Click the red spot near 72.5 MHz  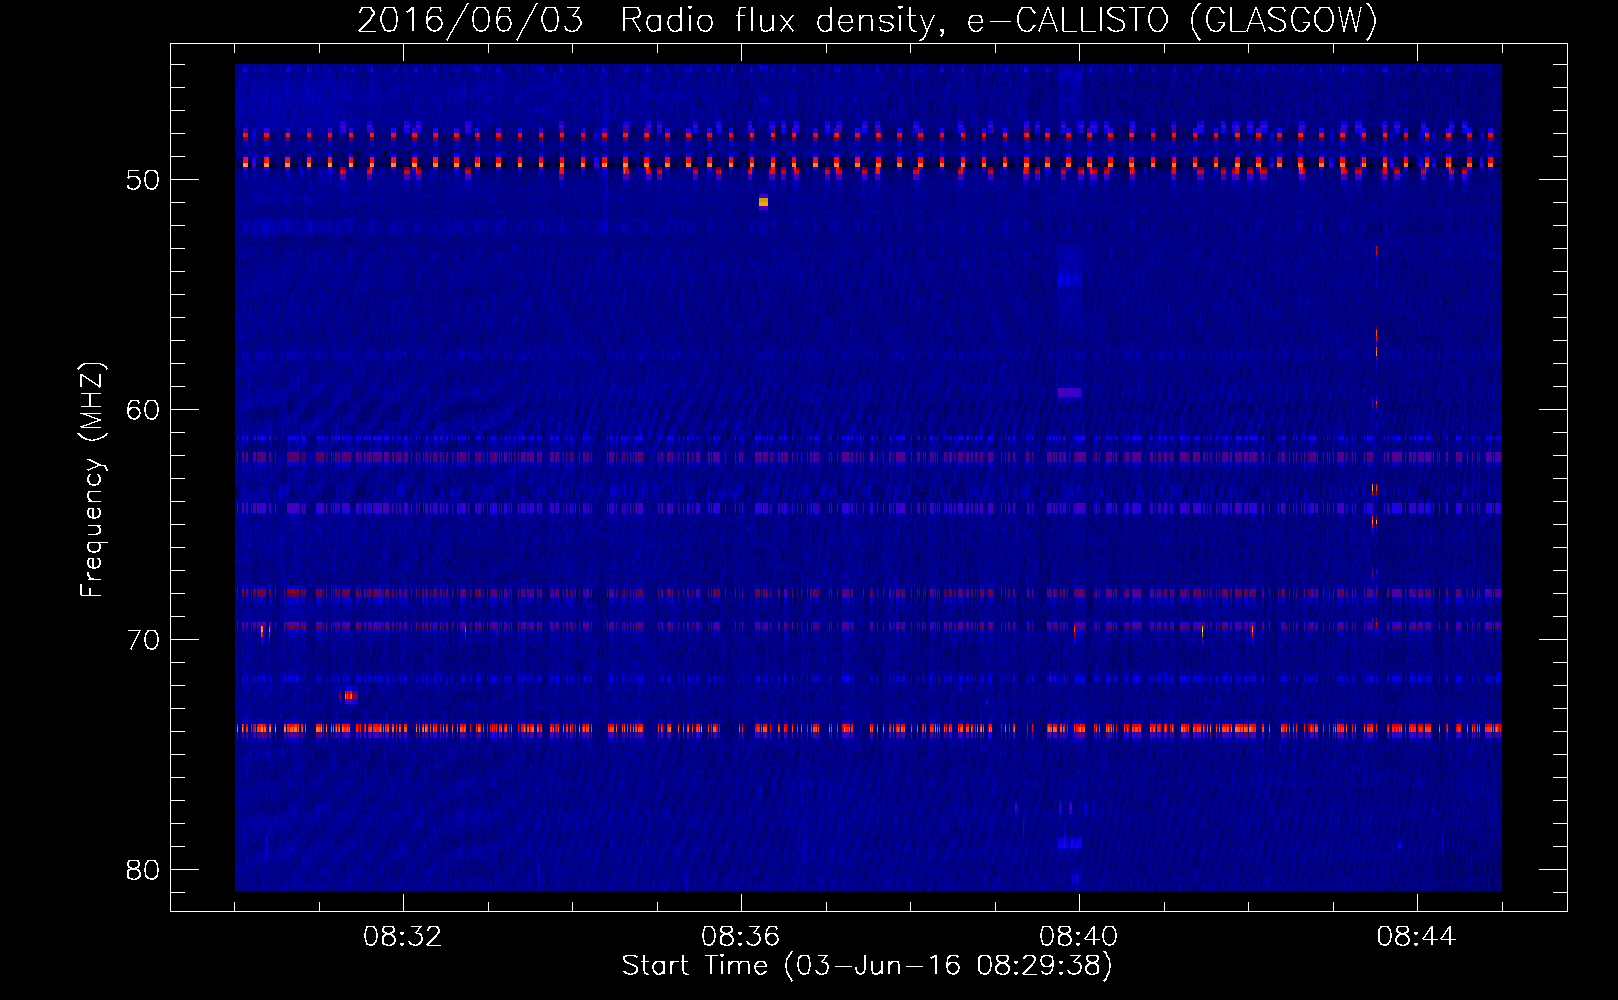click(349, 696)
